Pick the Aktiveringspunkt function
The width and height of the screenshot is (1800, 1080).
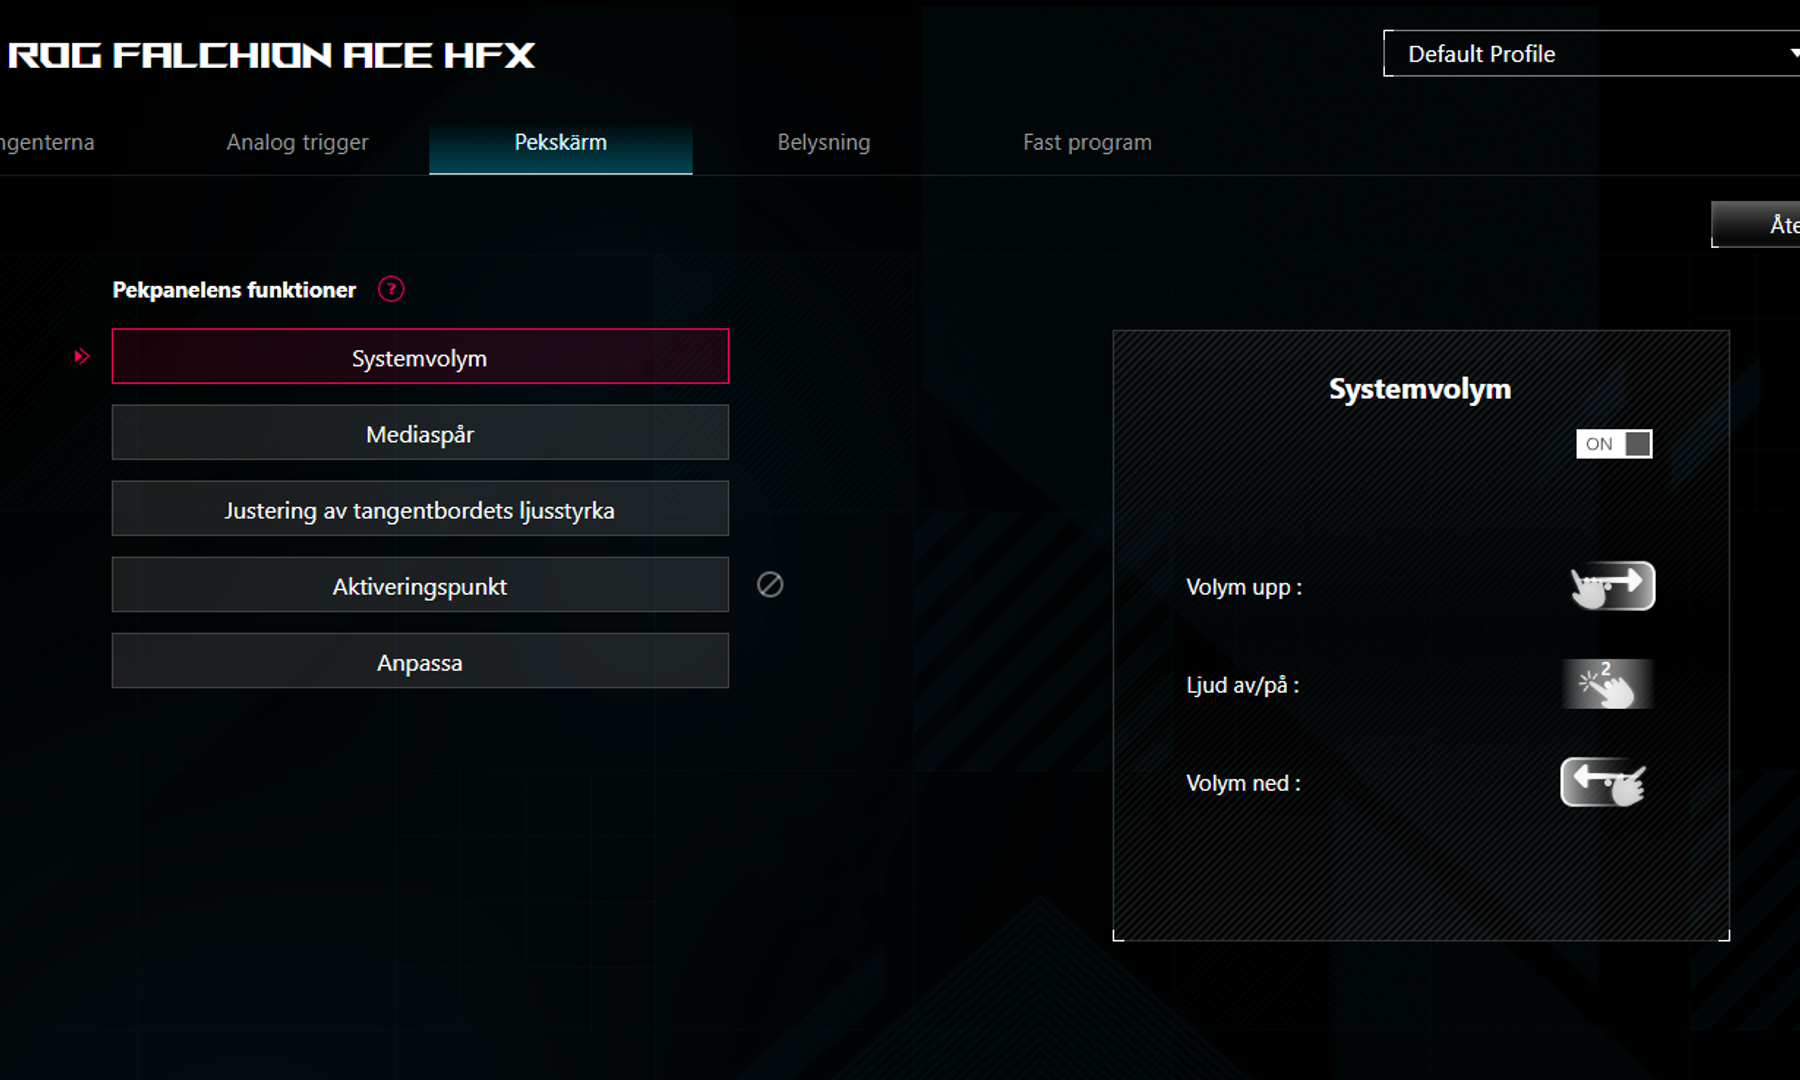[x=420, y=585]
